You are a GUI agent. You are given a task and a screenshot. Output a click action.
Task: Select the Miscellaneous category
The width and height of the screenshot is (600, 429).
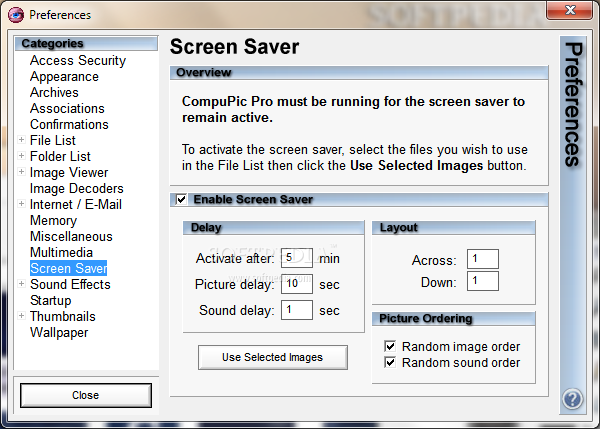point(71,237)
